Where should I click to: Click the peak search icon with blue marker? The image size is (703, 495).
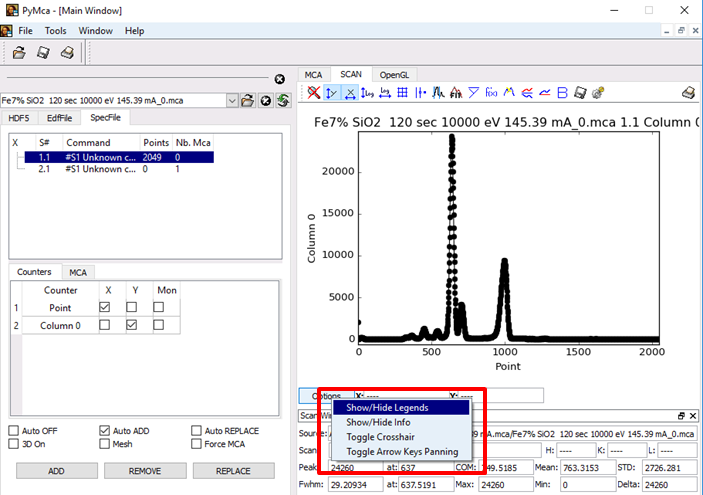438,93
